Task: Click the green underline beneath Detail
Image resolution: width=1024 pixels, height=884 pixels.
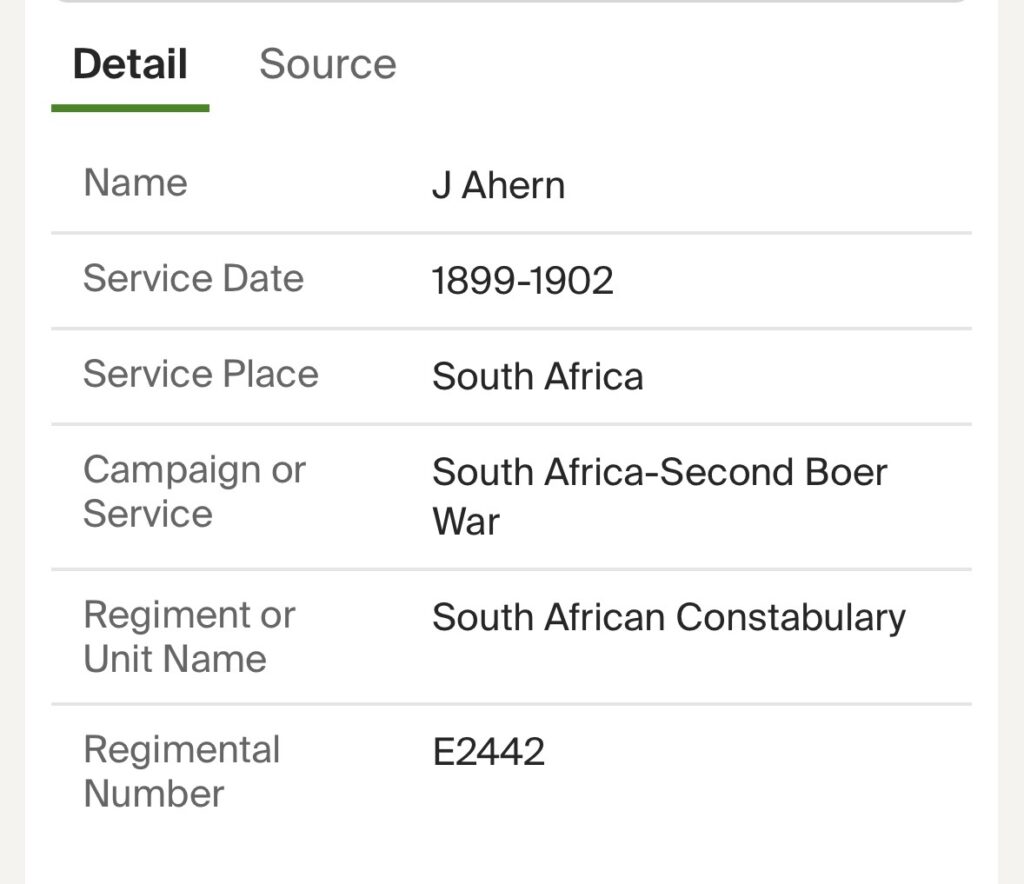Action: (130, 108)
